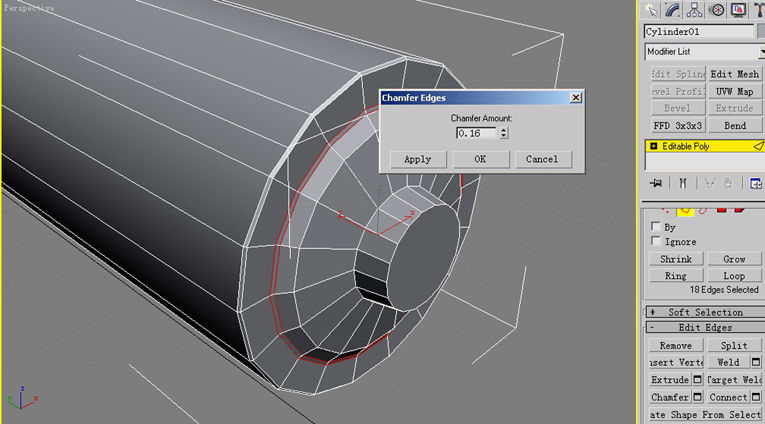Enable the Ignore checkbox

tap(656, 241)
